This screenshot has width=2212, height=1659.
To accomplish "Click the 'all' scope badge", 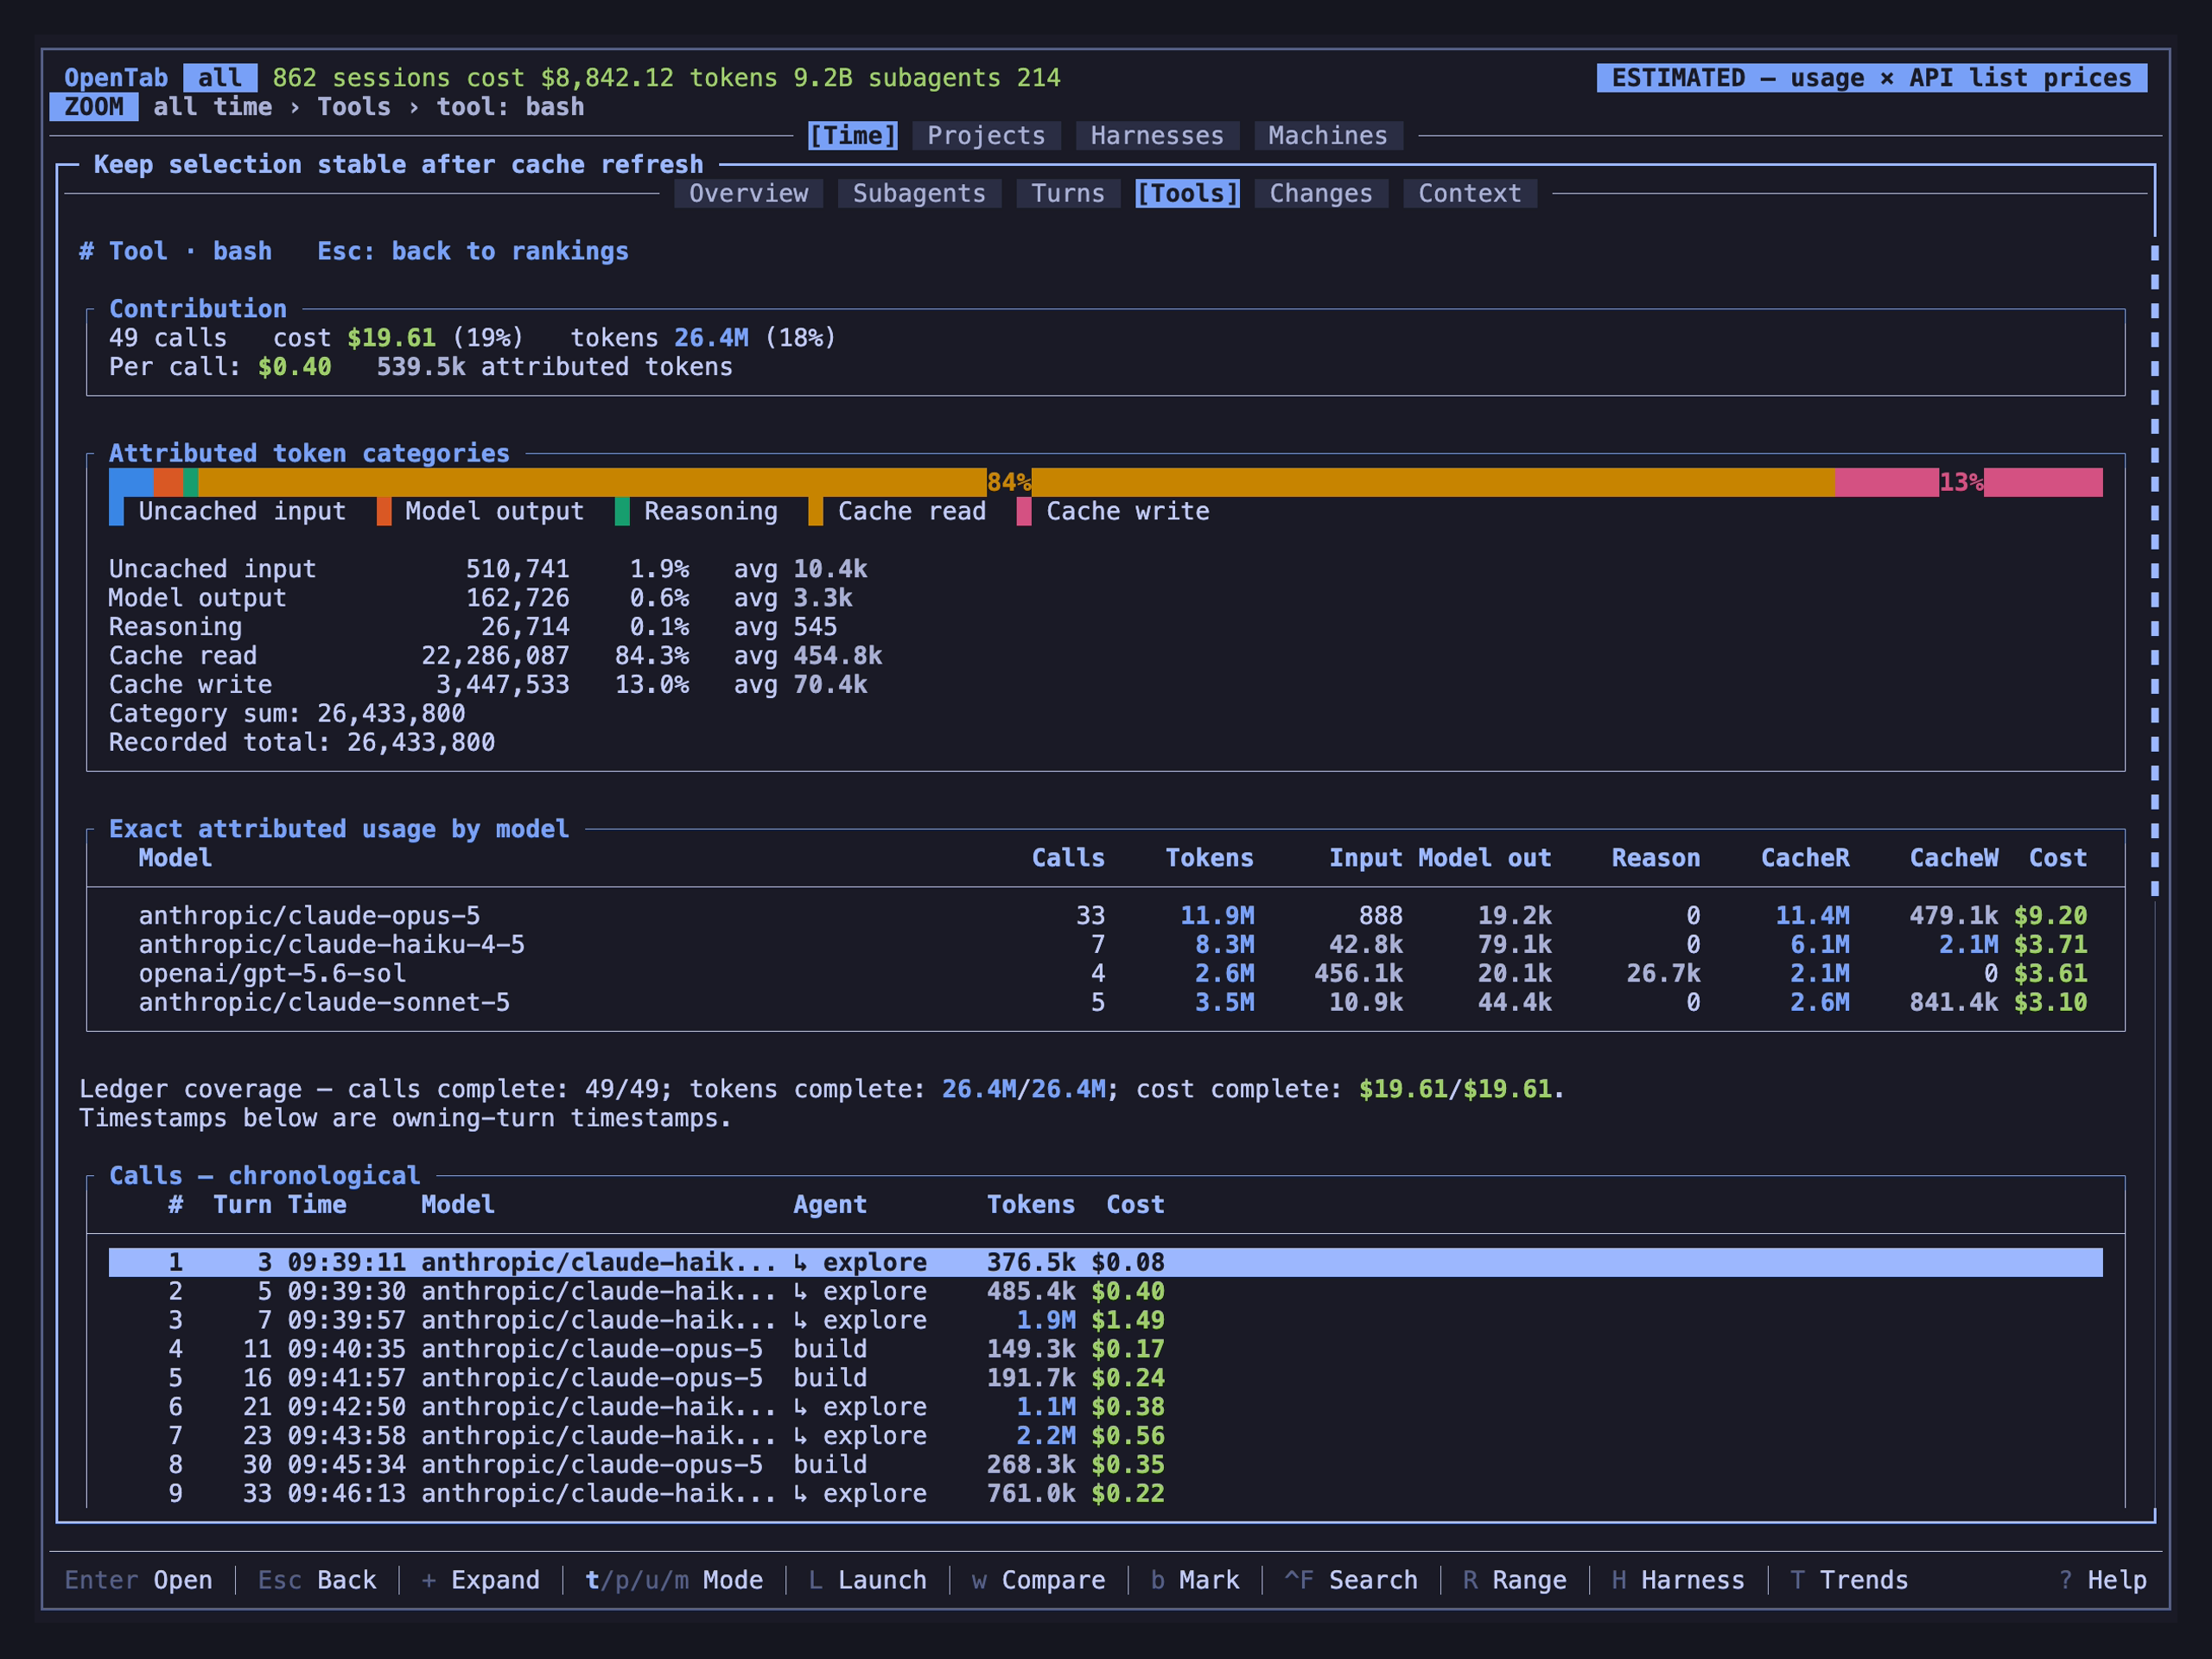I will coord(220,77).
